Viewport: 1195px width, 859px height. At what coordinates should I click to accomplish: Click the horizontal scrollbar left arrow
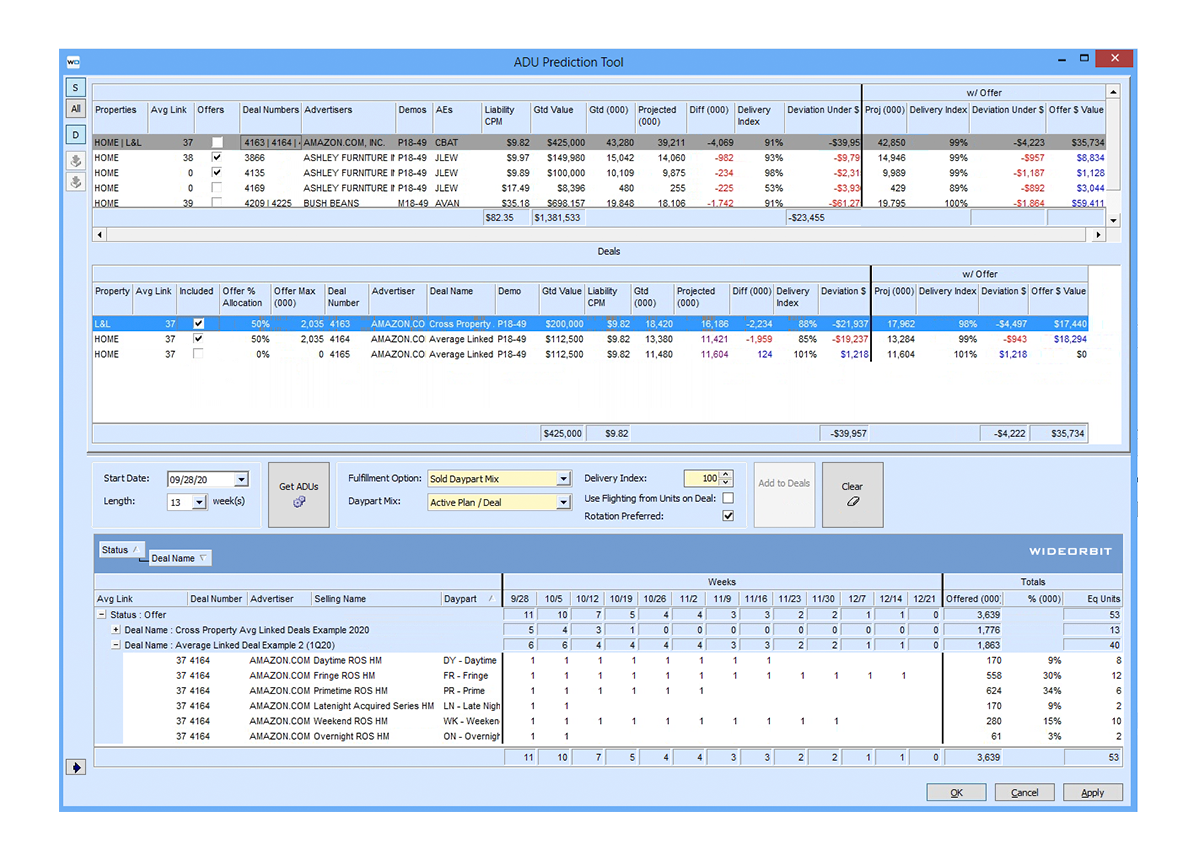coord(99,235)
